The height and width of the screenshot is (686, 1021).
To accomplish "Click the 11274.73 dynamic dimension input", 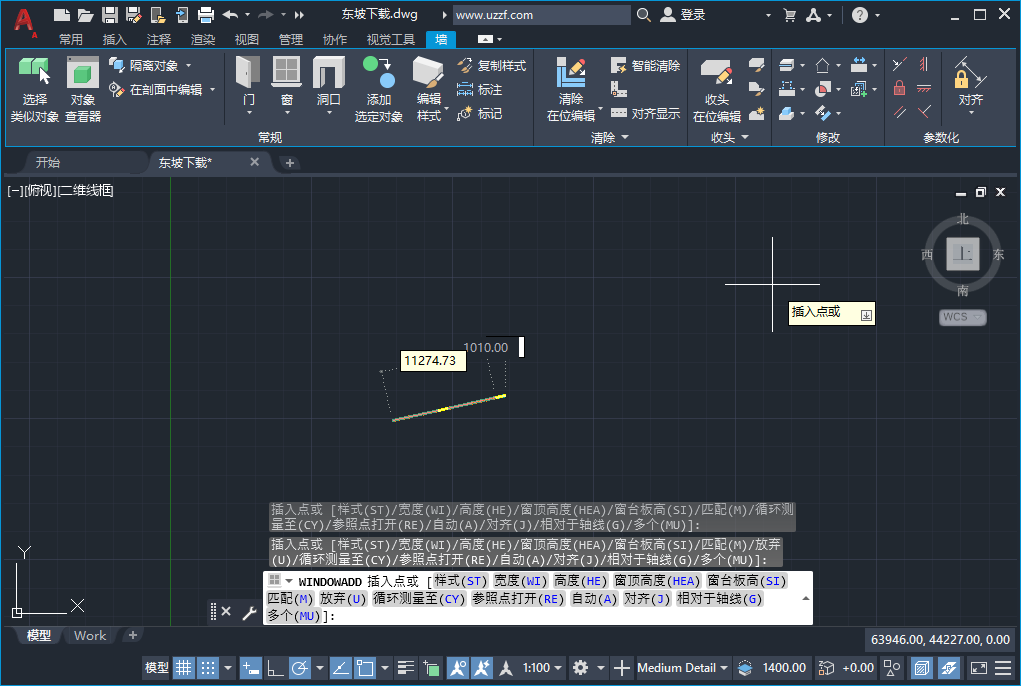I will [x=433, y=361].
